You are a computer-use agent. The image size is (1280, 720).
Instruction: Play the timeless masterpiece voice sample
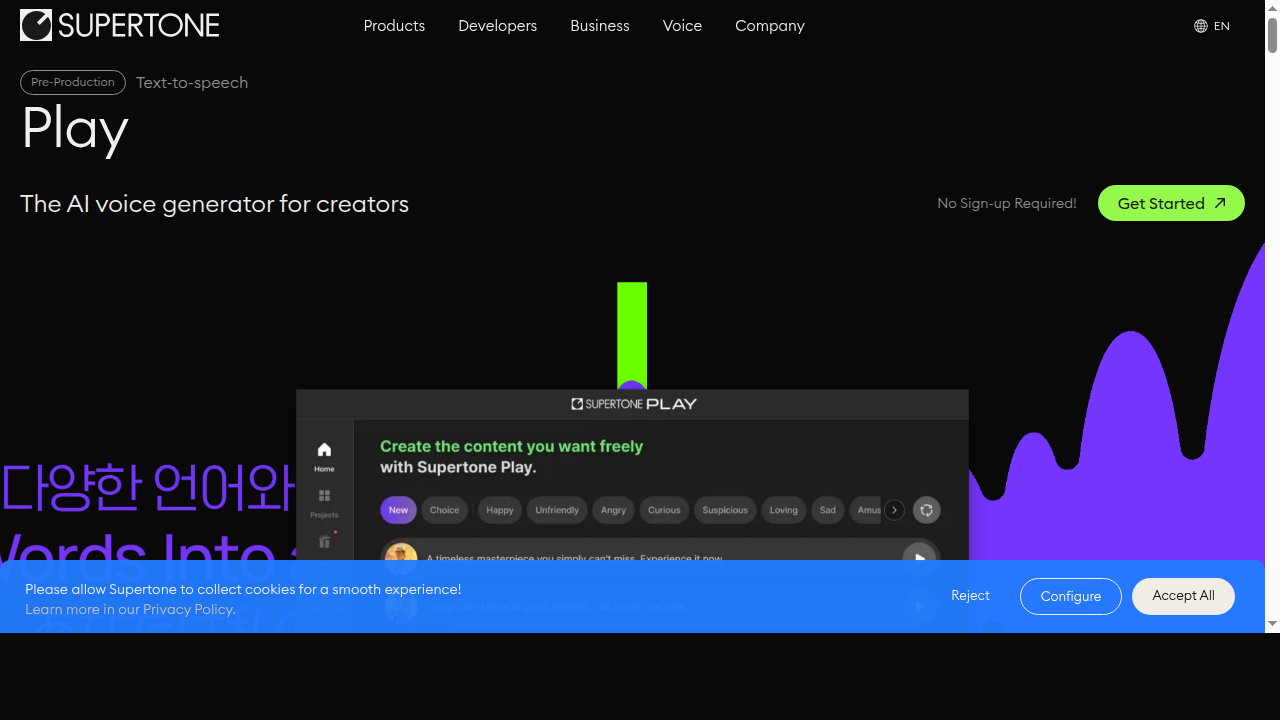[x=918, y=557]
